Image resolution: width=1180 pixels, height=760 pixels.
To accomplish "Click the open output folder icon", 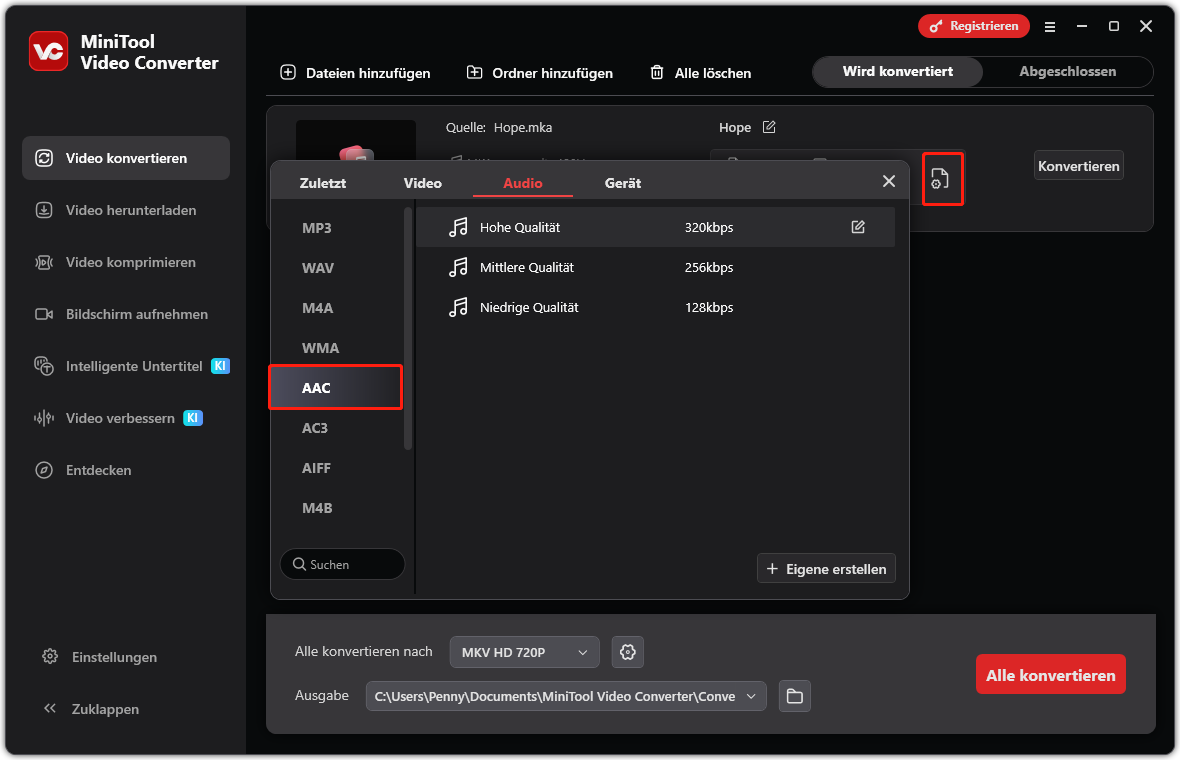I will click(x=795, y=696).
